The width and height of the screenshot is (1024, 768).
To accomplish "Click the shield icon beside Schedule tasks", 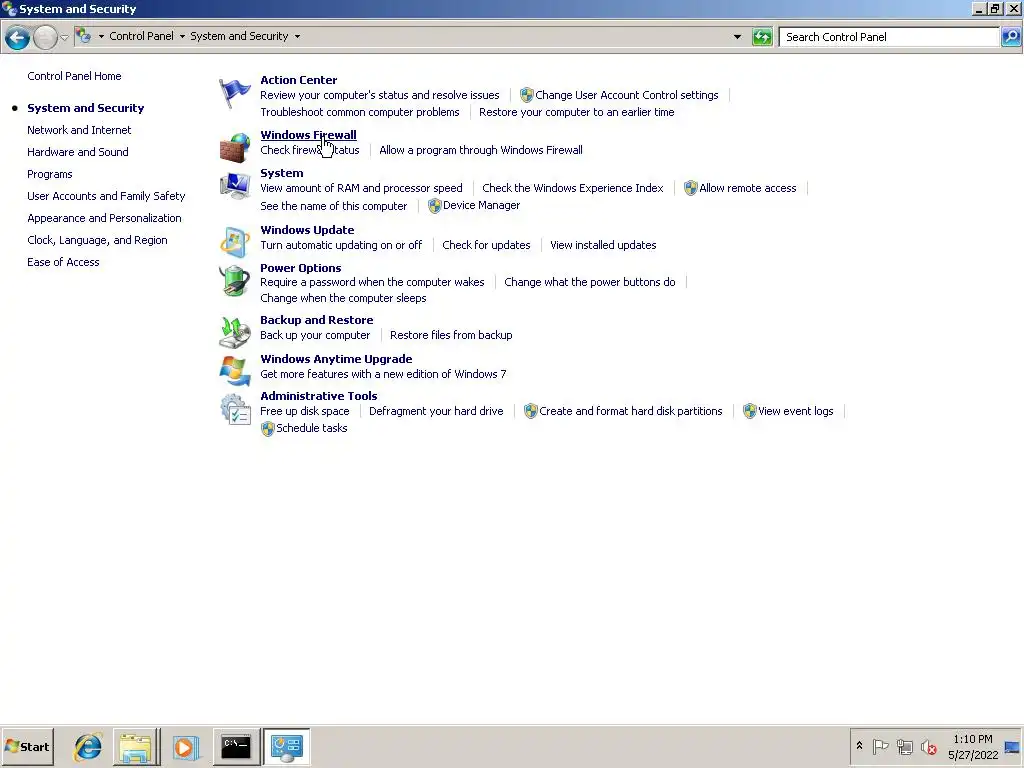I will click(x=267, y=428).
